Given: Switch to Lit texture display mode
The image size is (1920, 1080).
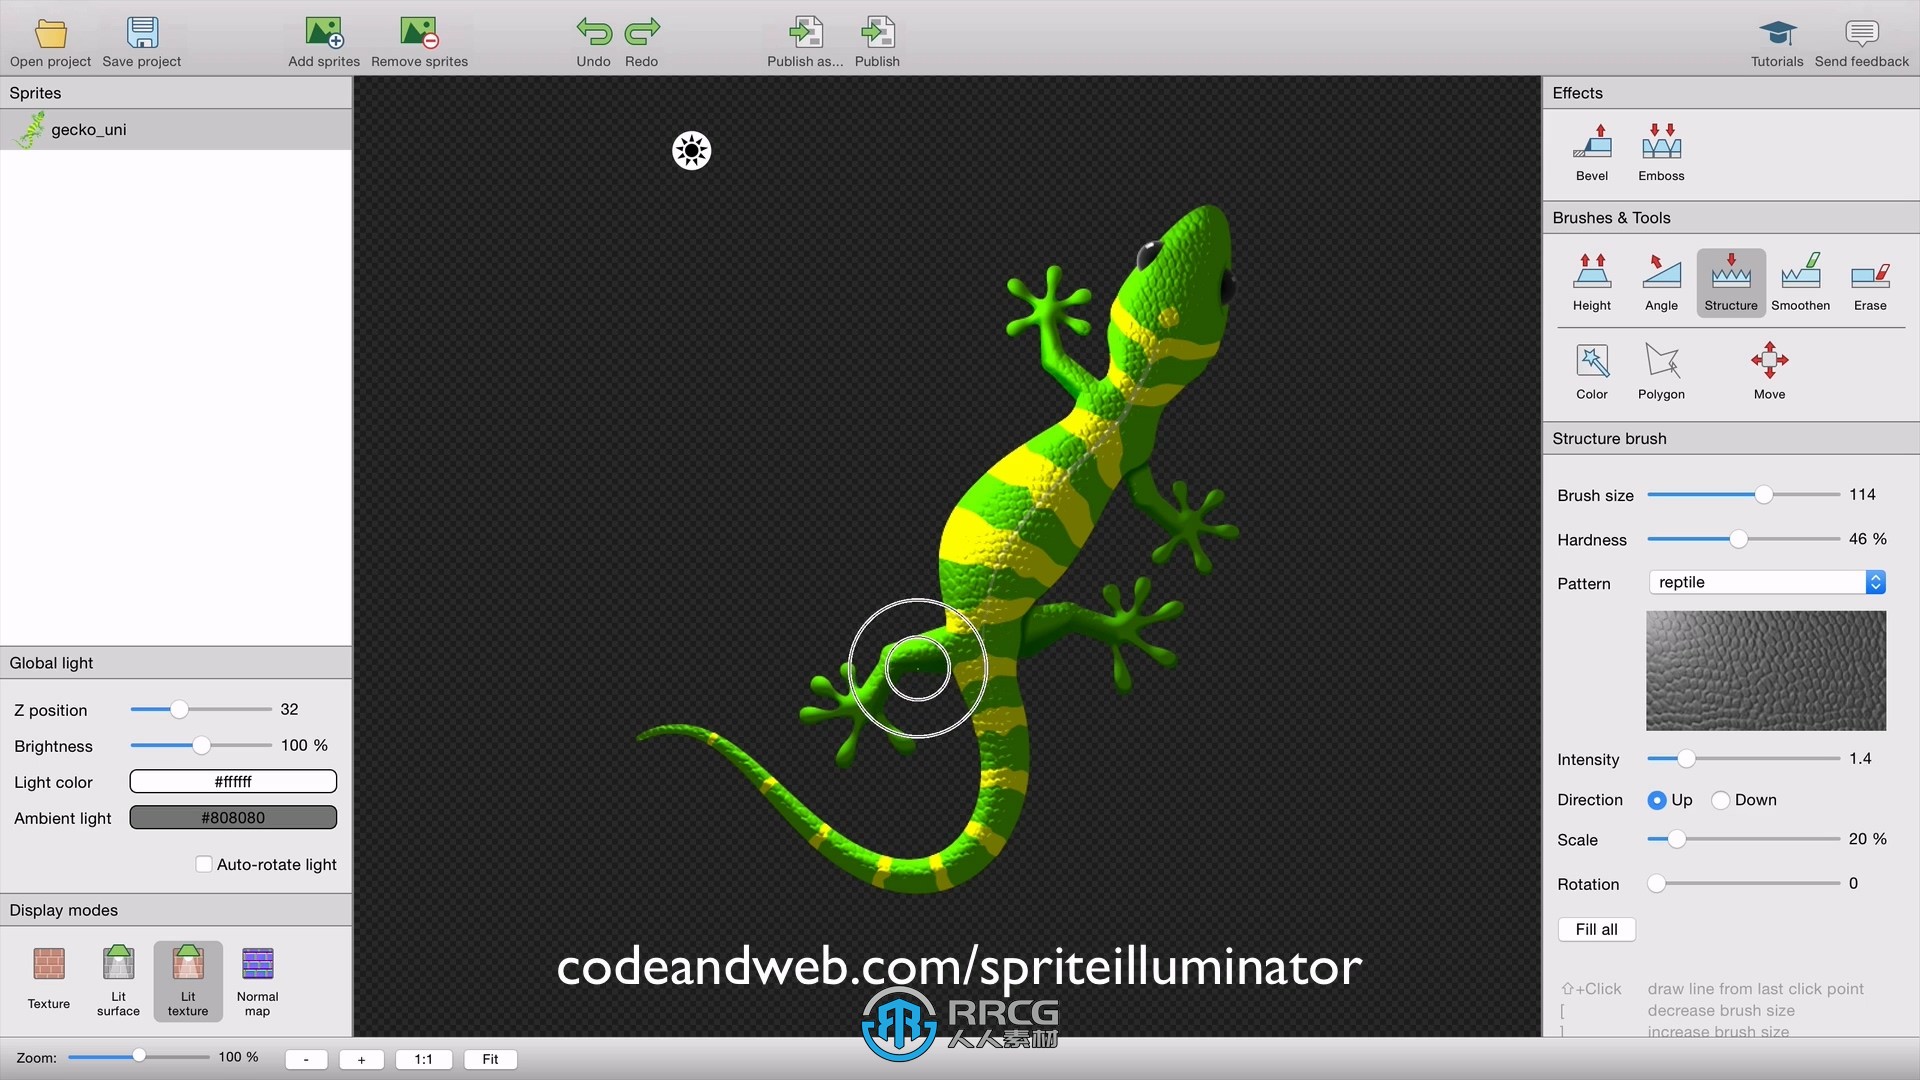Looking at the screenshot, I should tap(188, 981).
